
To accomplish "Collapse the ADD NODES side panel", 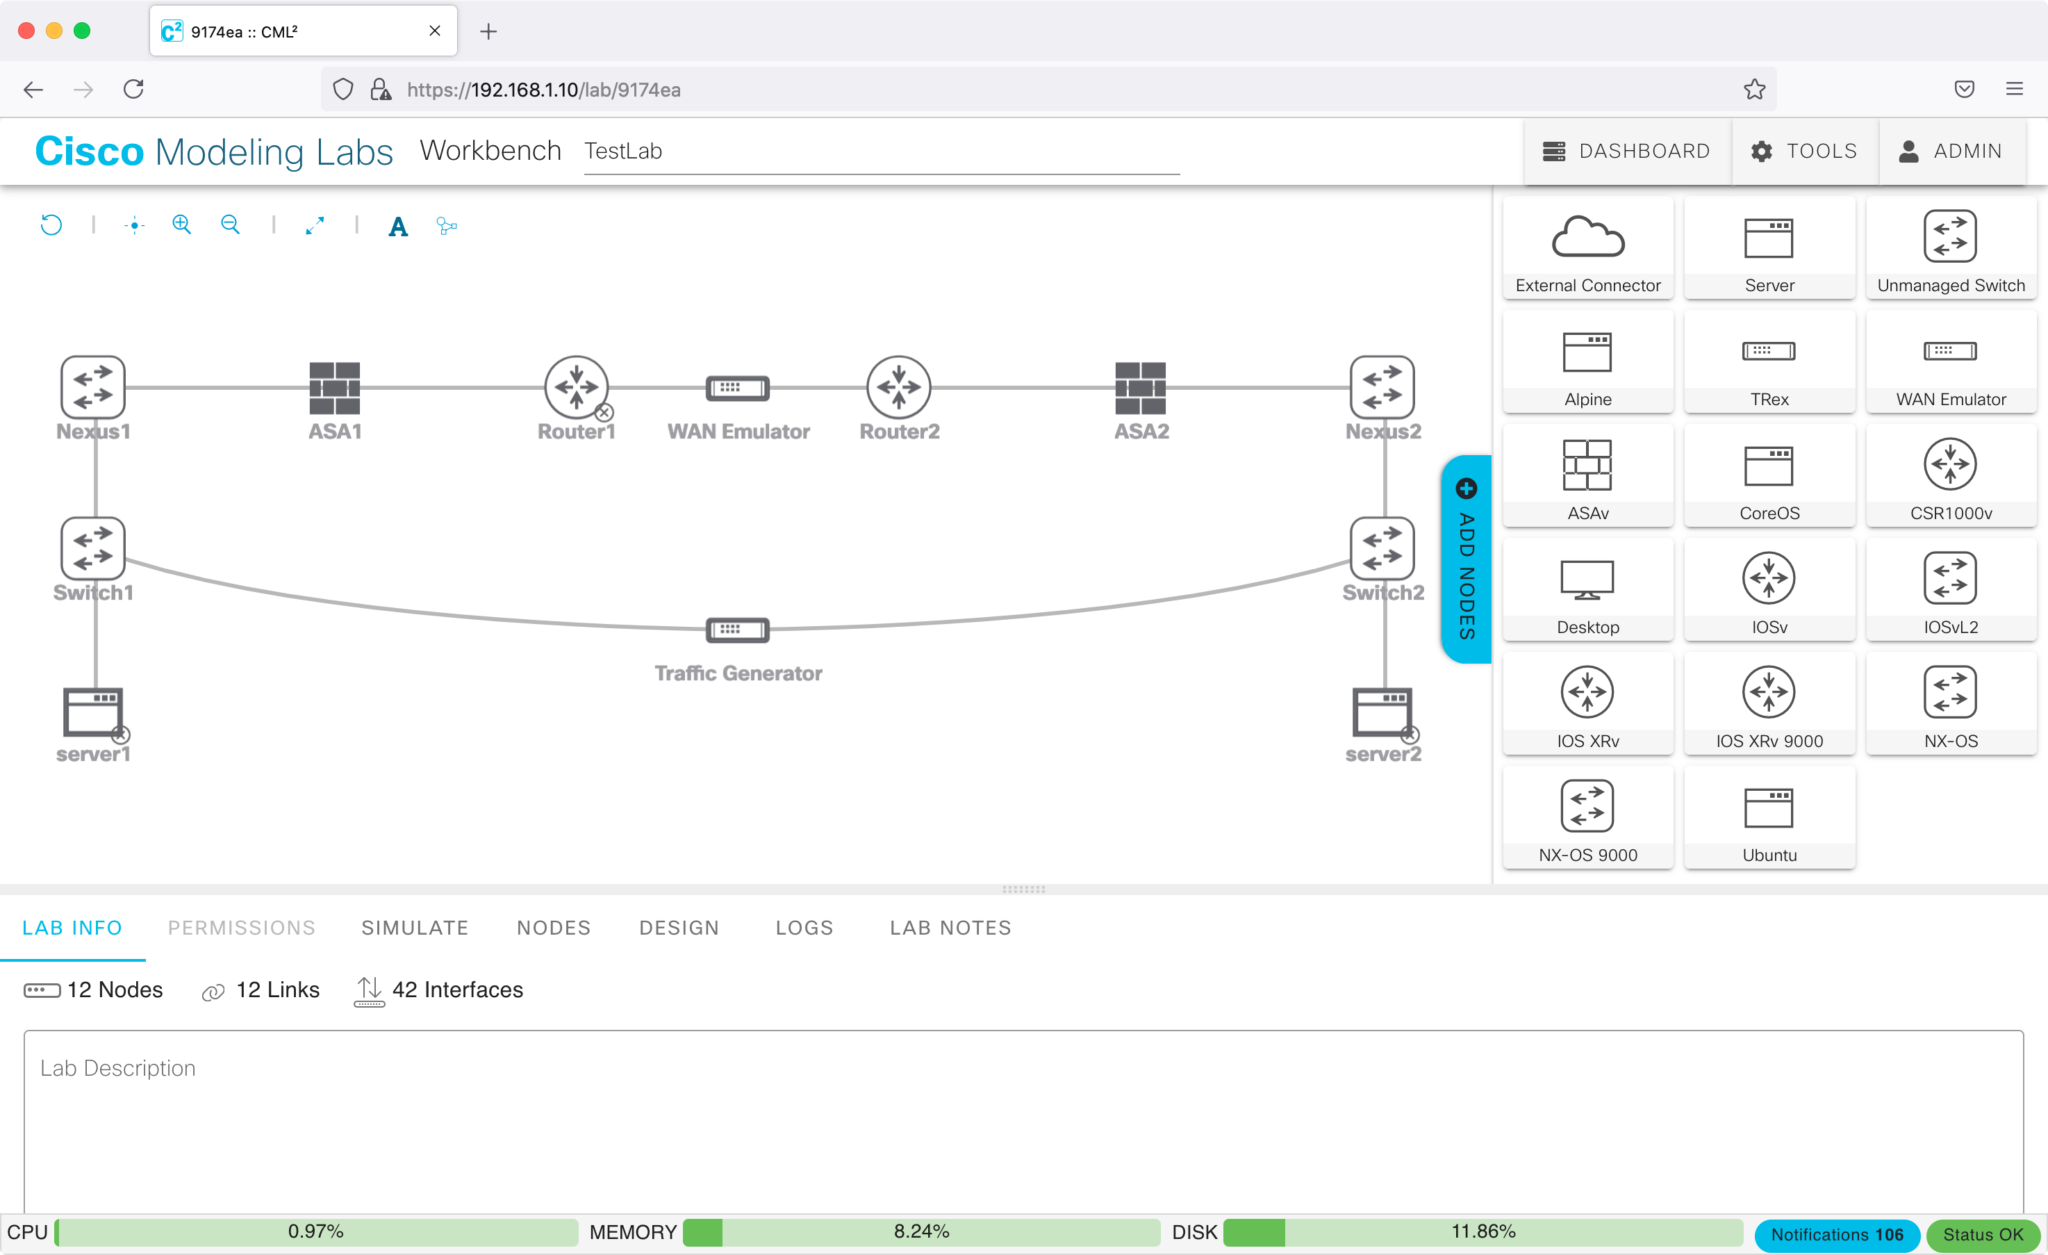I will pos(1466,559).
